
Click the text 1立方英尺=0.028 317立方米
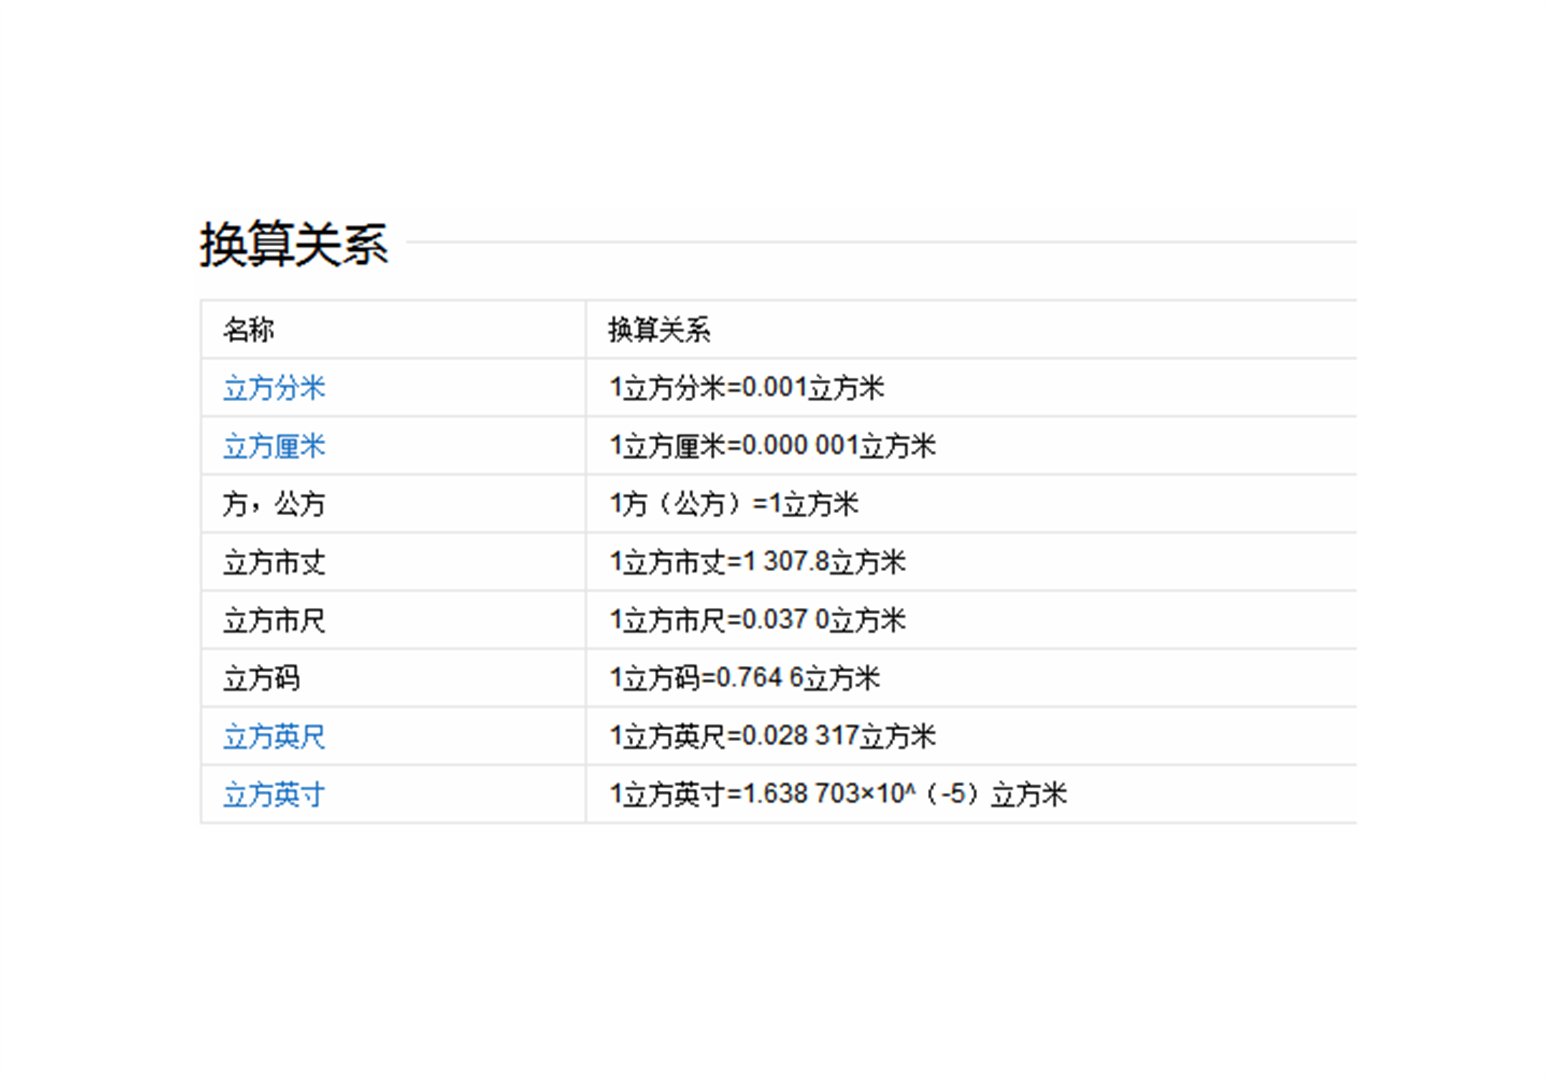pos(772,736)
